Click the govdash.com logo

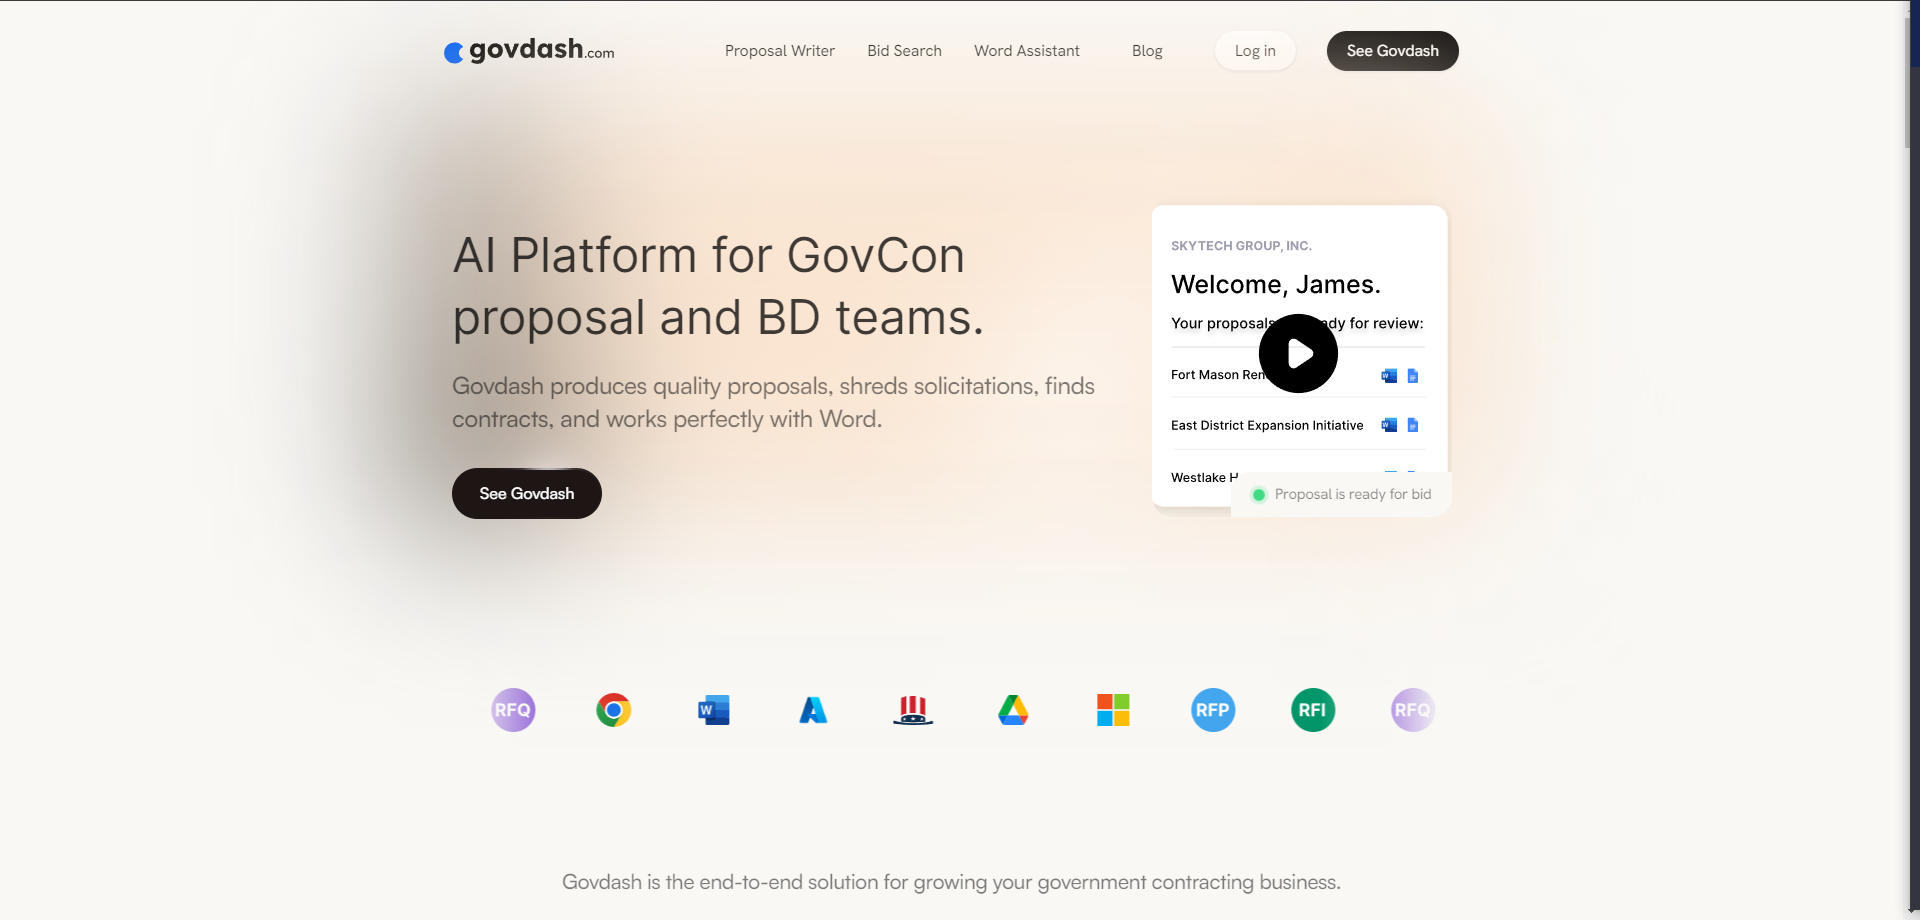529,50
